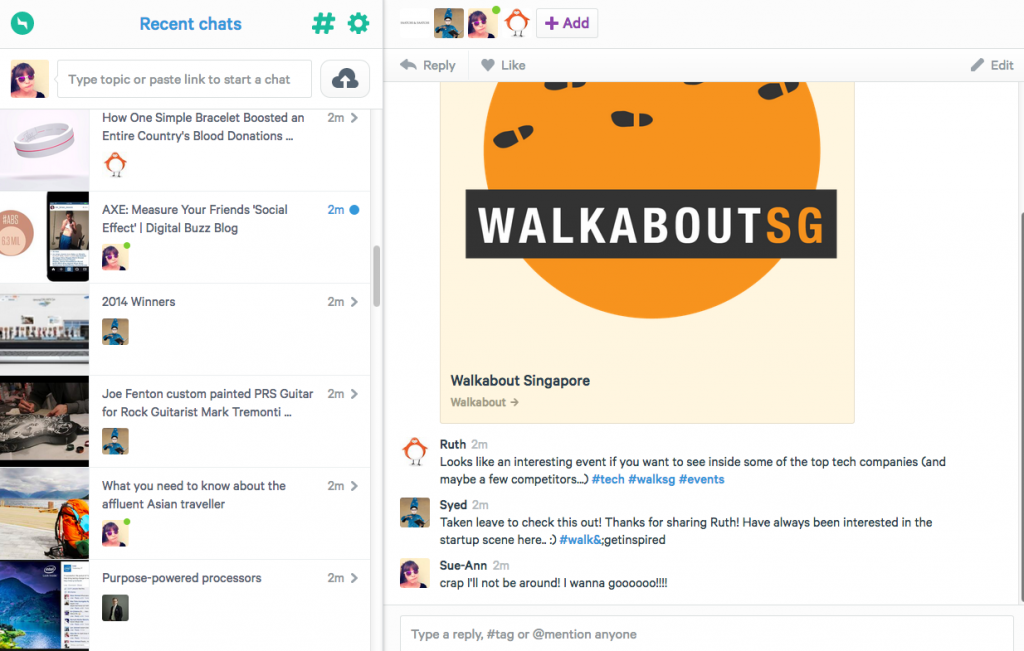
Task: Open the settings gear icon
Action: click(358, 23)
